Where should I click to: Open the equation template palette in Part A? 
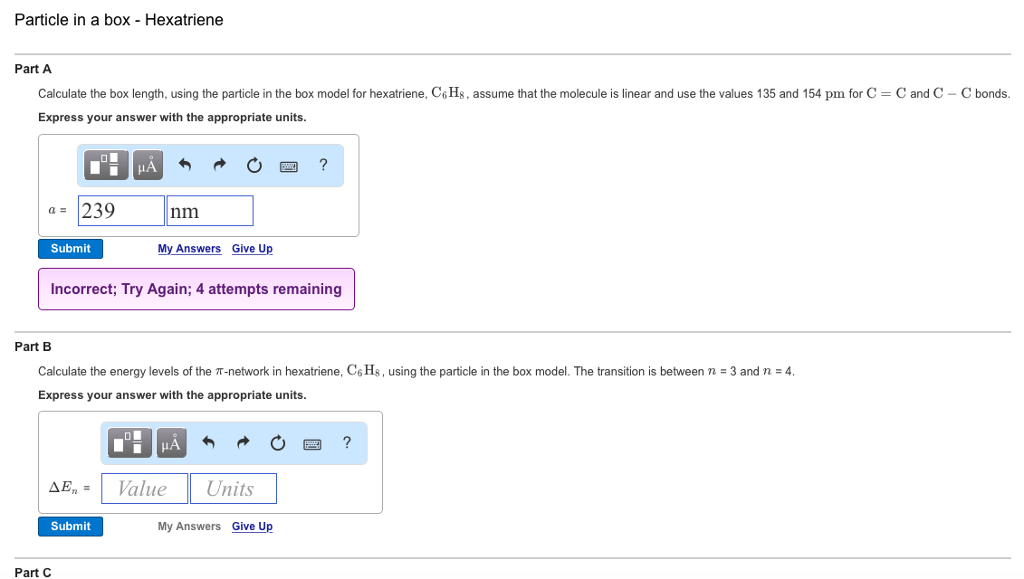click(x=104, y=165)
